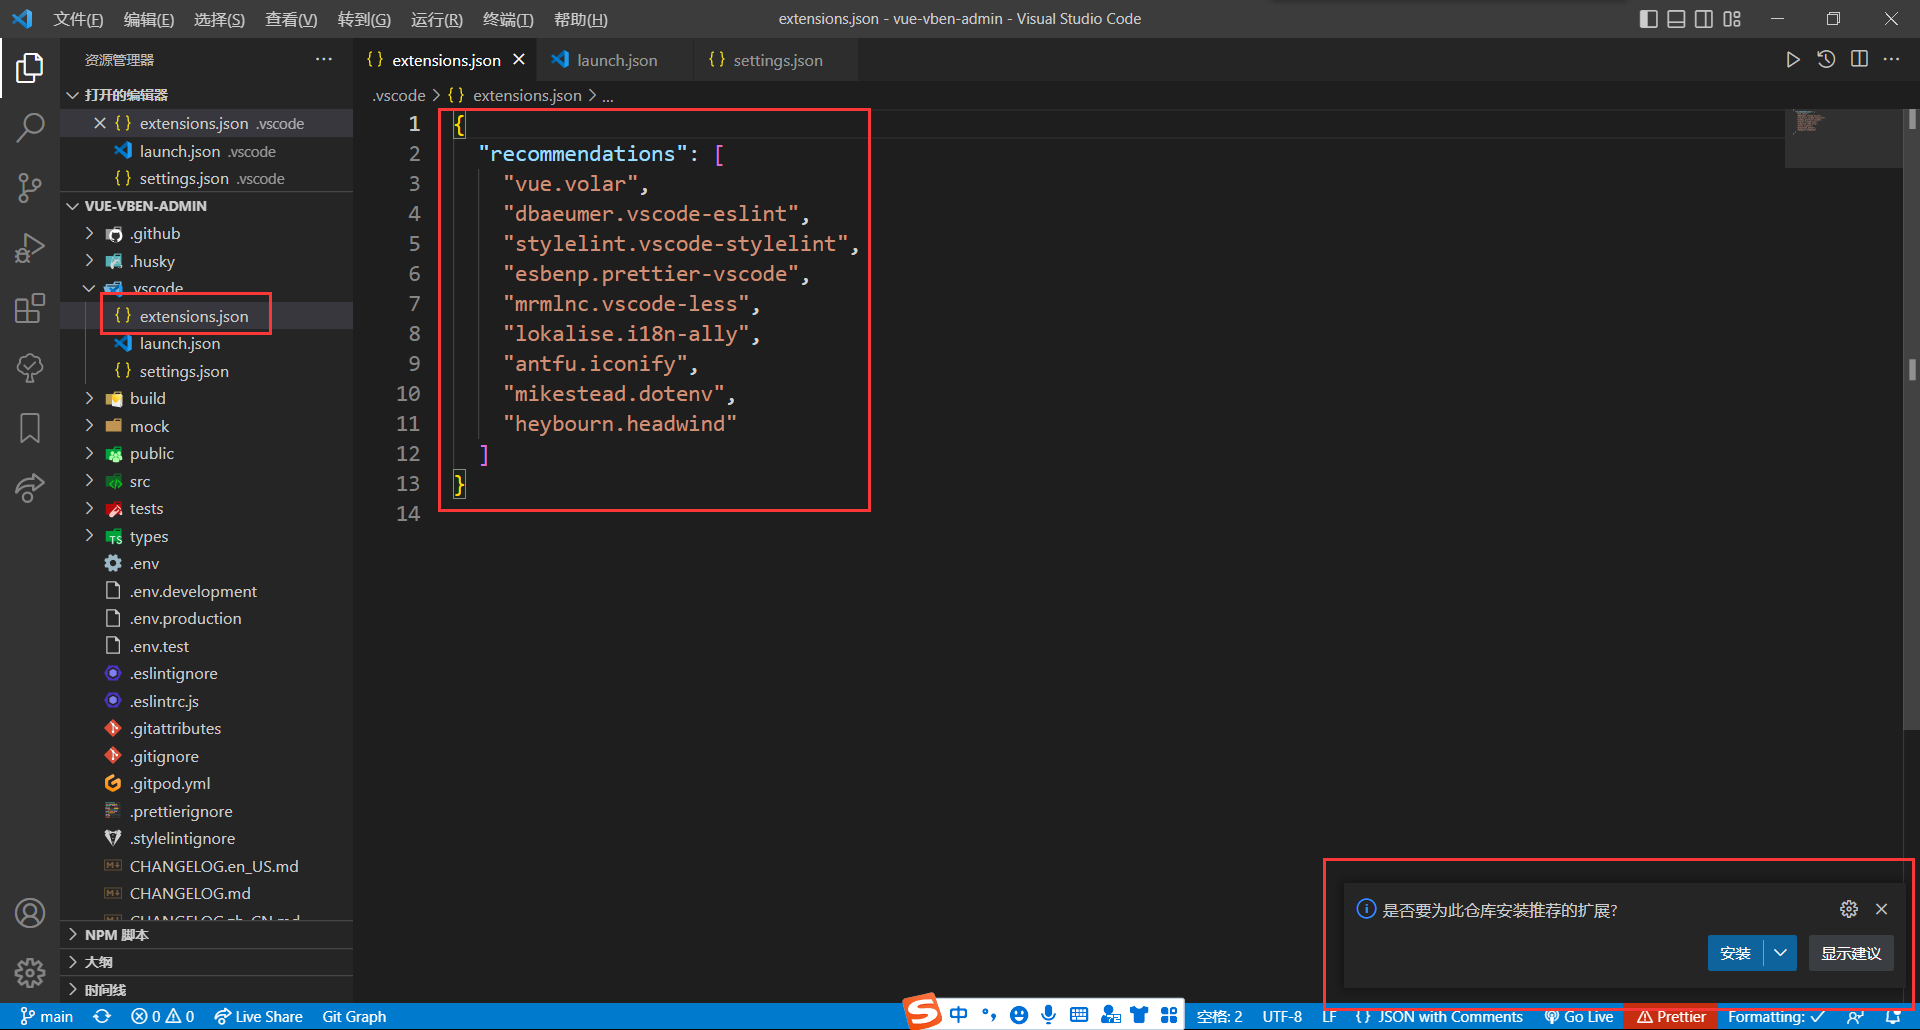Open the Explorer view in the activity bar
Screen dimensions: 1920x1030
coord(30,68)
